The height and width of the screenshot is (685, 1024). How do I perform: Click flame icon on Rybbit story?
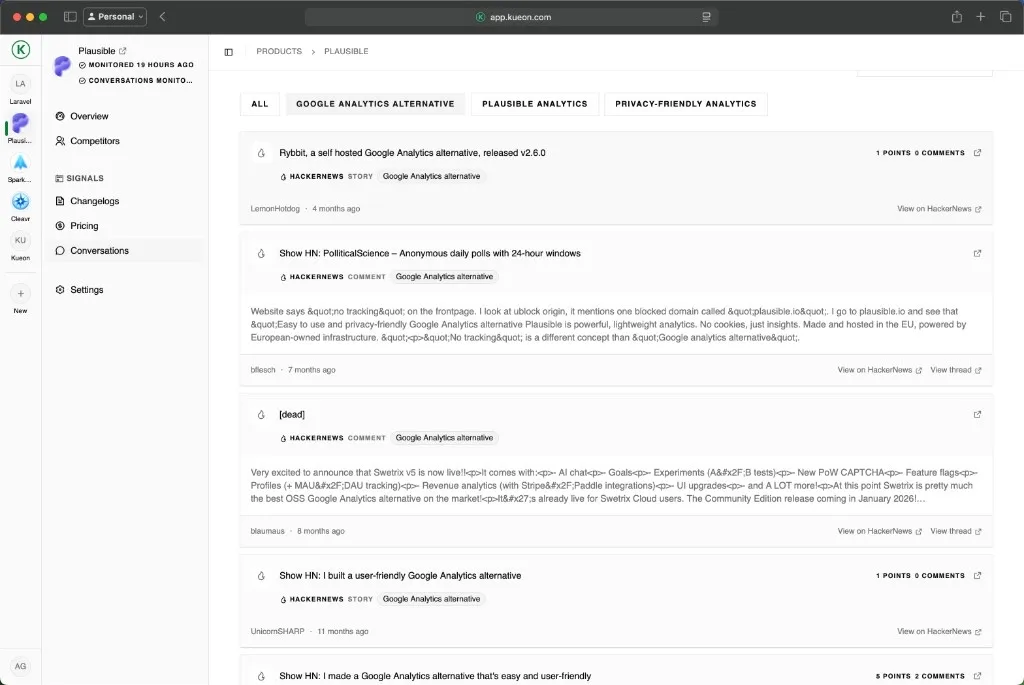click(x=261, y=153)
